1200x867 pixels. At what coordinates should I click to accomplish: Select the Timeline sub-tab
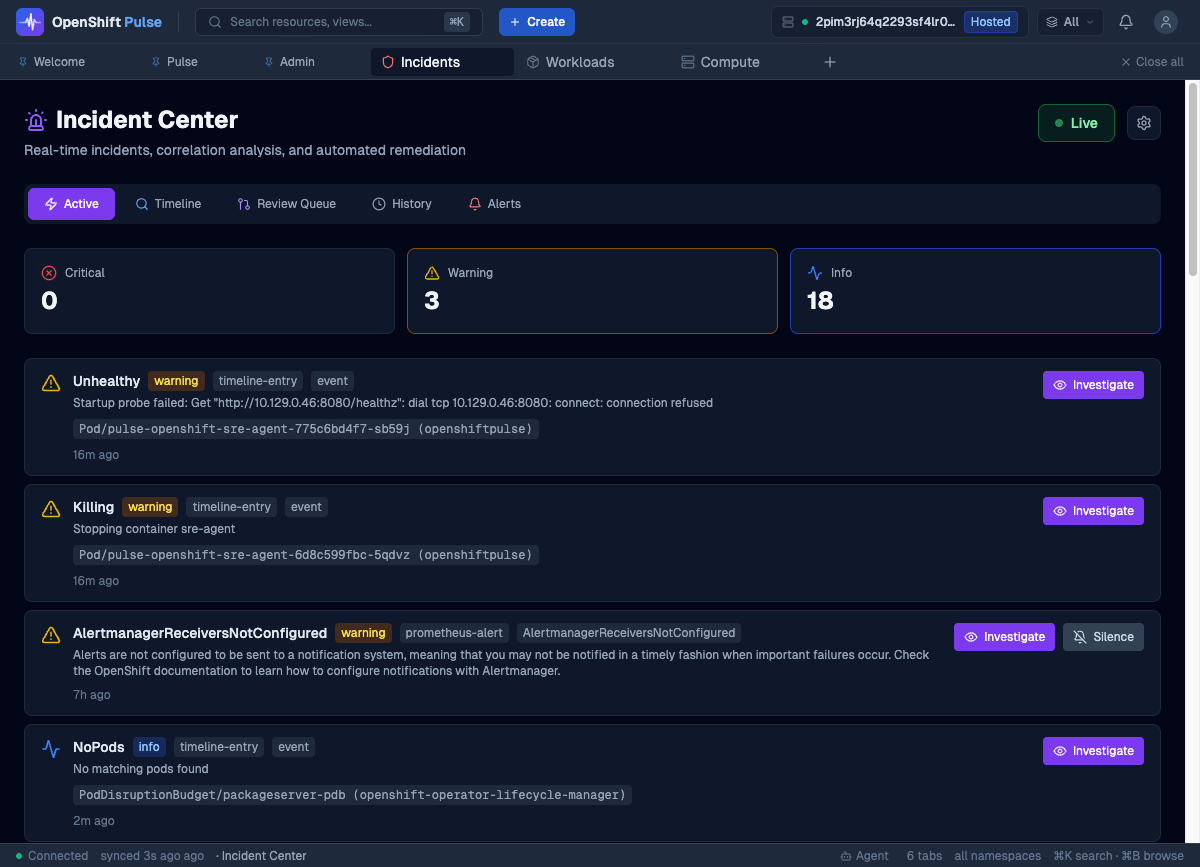168,204
